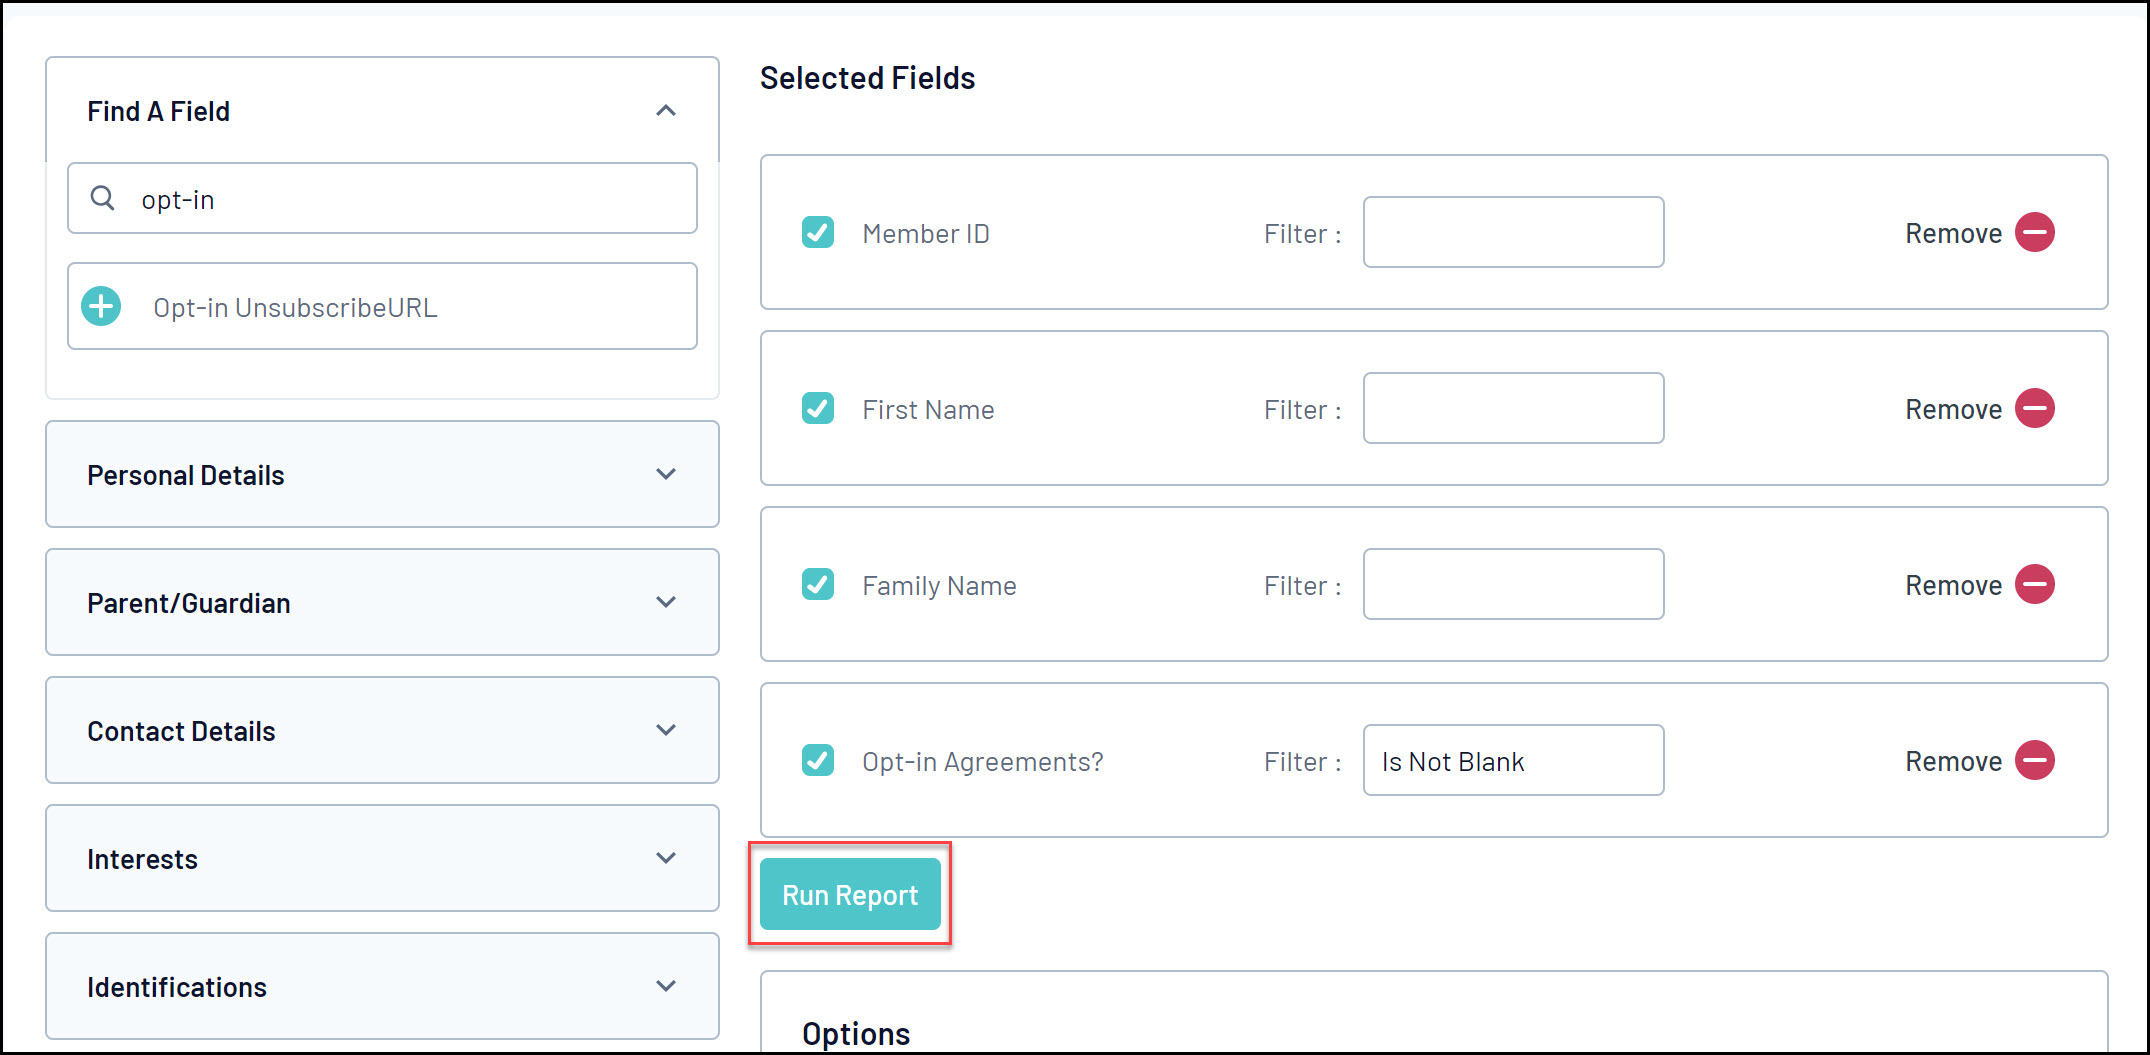Expand the Identifications section
The image size is (2150, 1055).
666,986
